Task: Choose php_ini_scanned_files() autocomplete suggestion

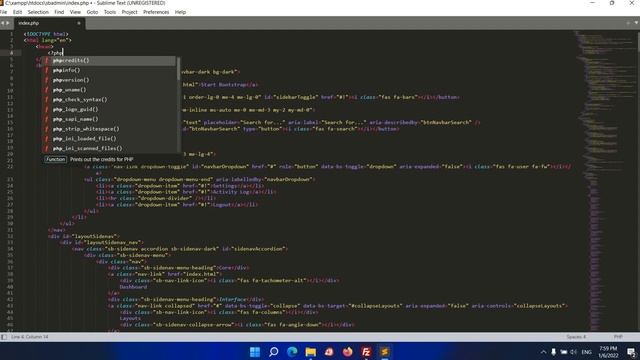Action: pos(109,149)
